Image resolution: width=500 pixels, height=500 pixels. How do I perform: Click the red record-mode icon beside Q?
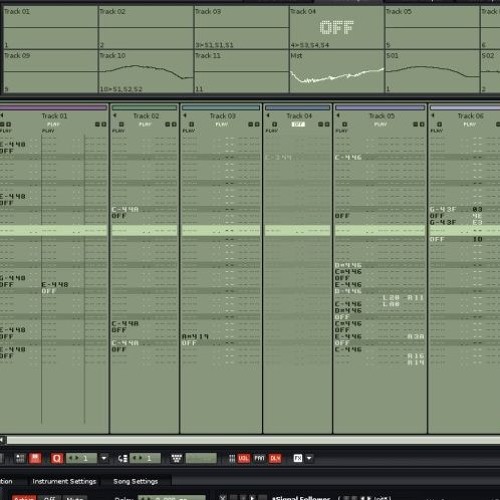click(35, 458)
